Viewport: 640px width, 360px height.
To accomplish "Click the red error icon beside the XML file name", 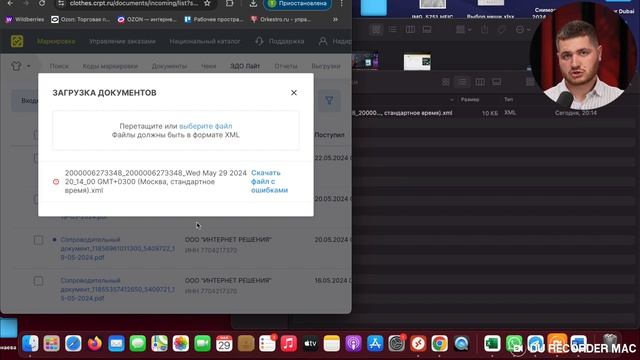I will pyautogui.click(x=56, y=182).
